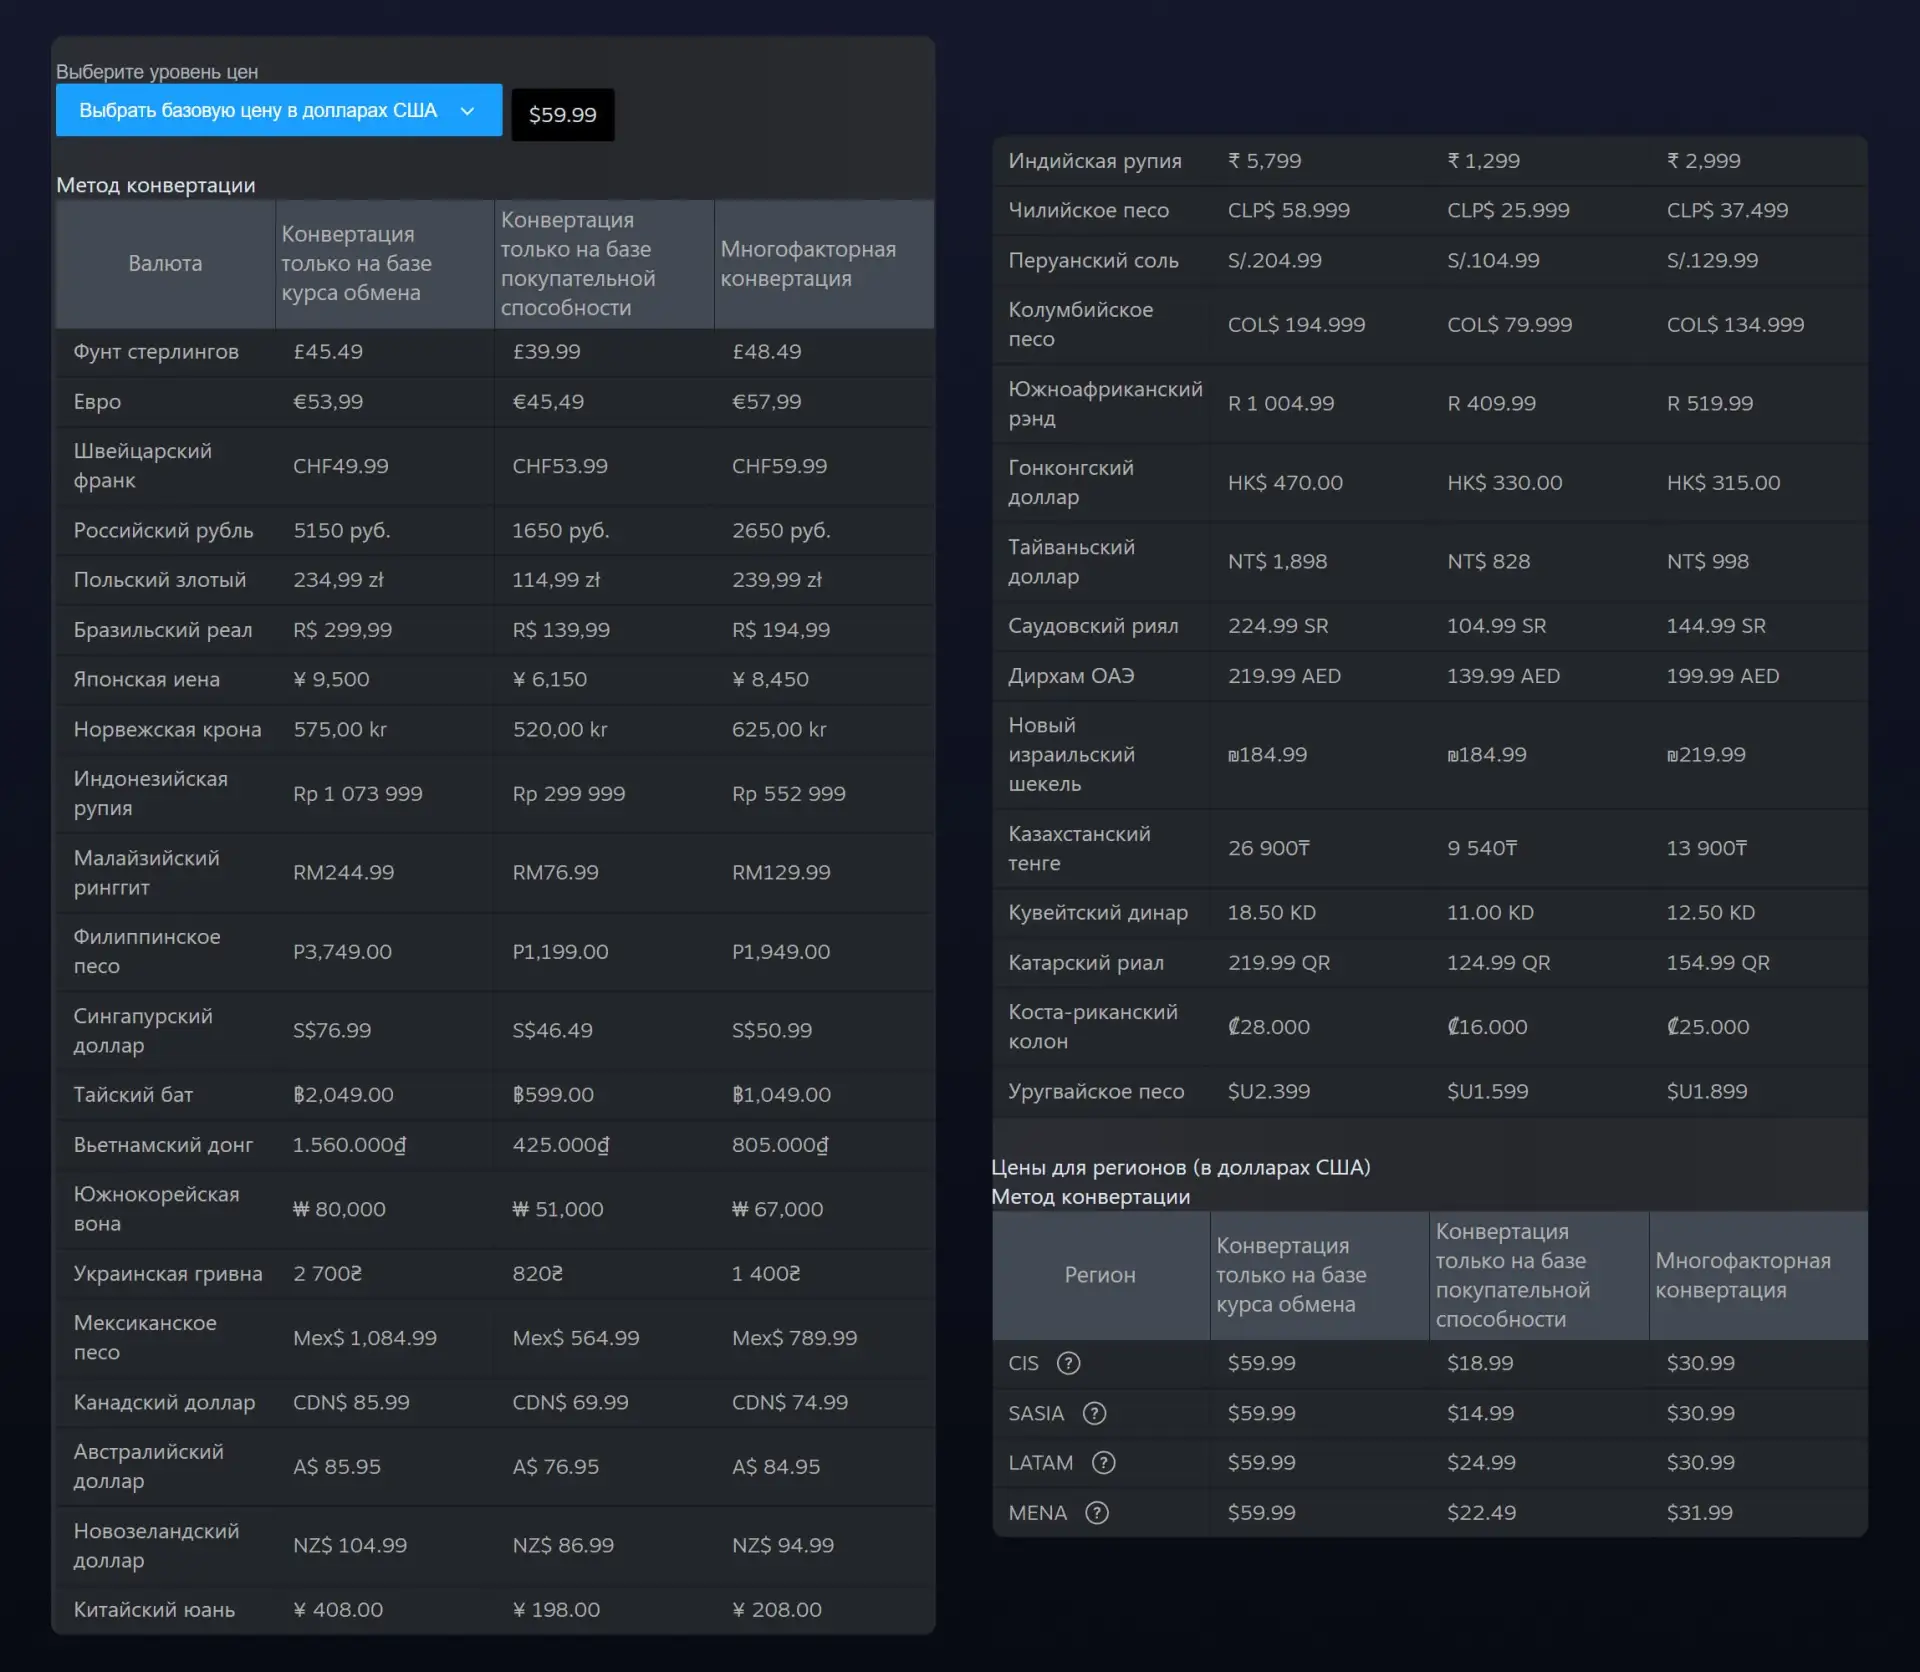Click the COL$ 134.999 Colombian peso value
The height and width of the screenshot is (1672, 1920).
pyautogui.click(x=1735, y=325)
